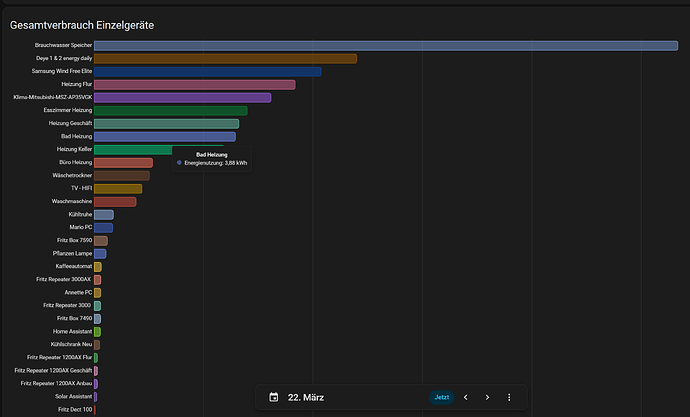Viewport: 690px width, 417px height.
Task: Open the three-dot overflow menu
Action: pos(509,397)
